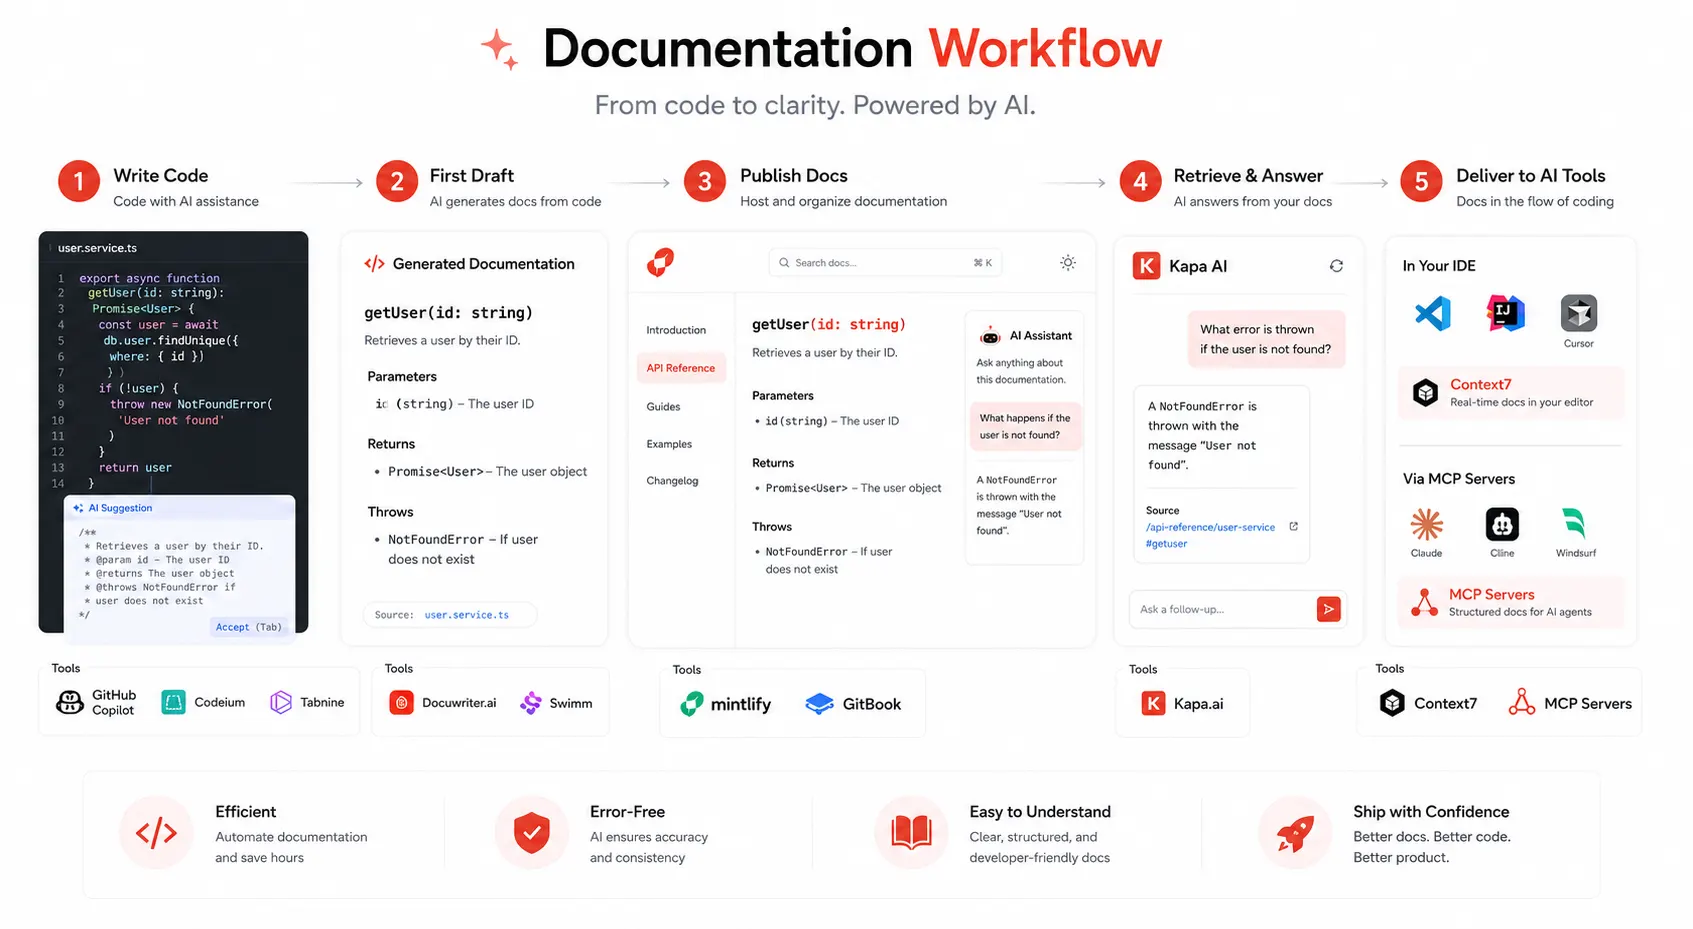This screenshot has height=929, width=1693.
Task: Click the mintlify leaf logo
Action: (x=692, y=704)
